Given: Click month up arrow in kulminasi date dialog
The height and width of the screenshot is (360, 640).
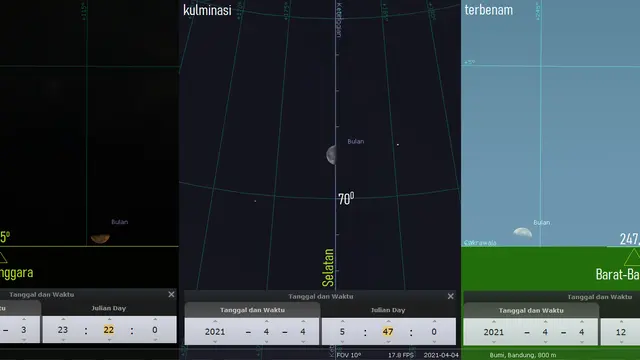Looking at the screenshot, I should (x=267, y=322).
